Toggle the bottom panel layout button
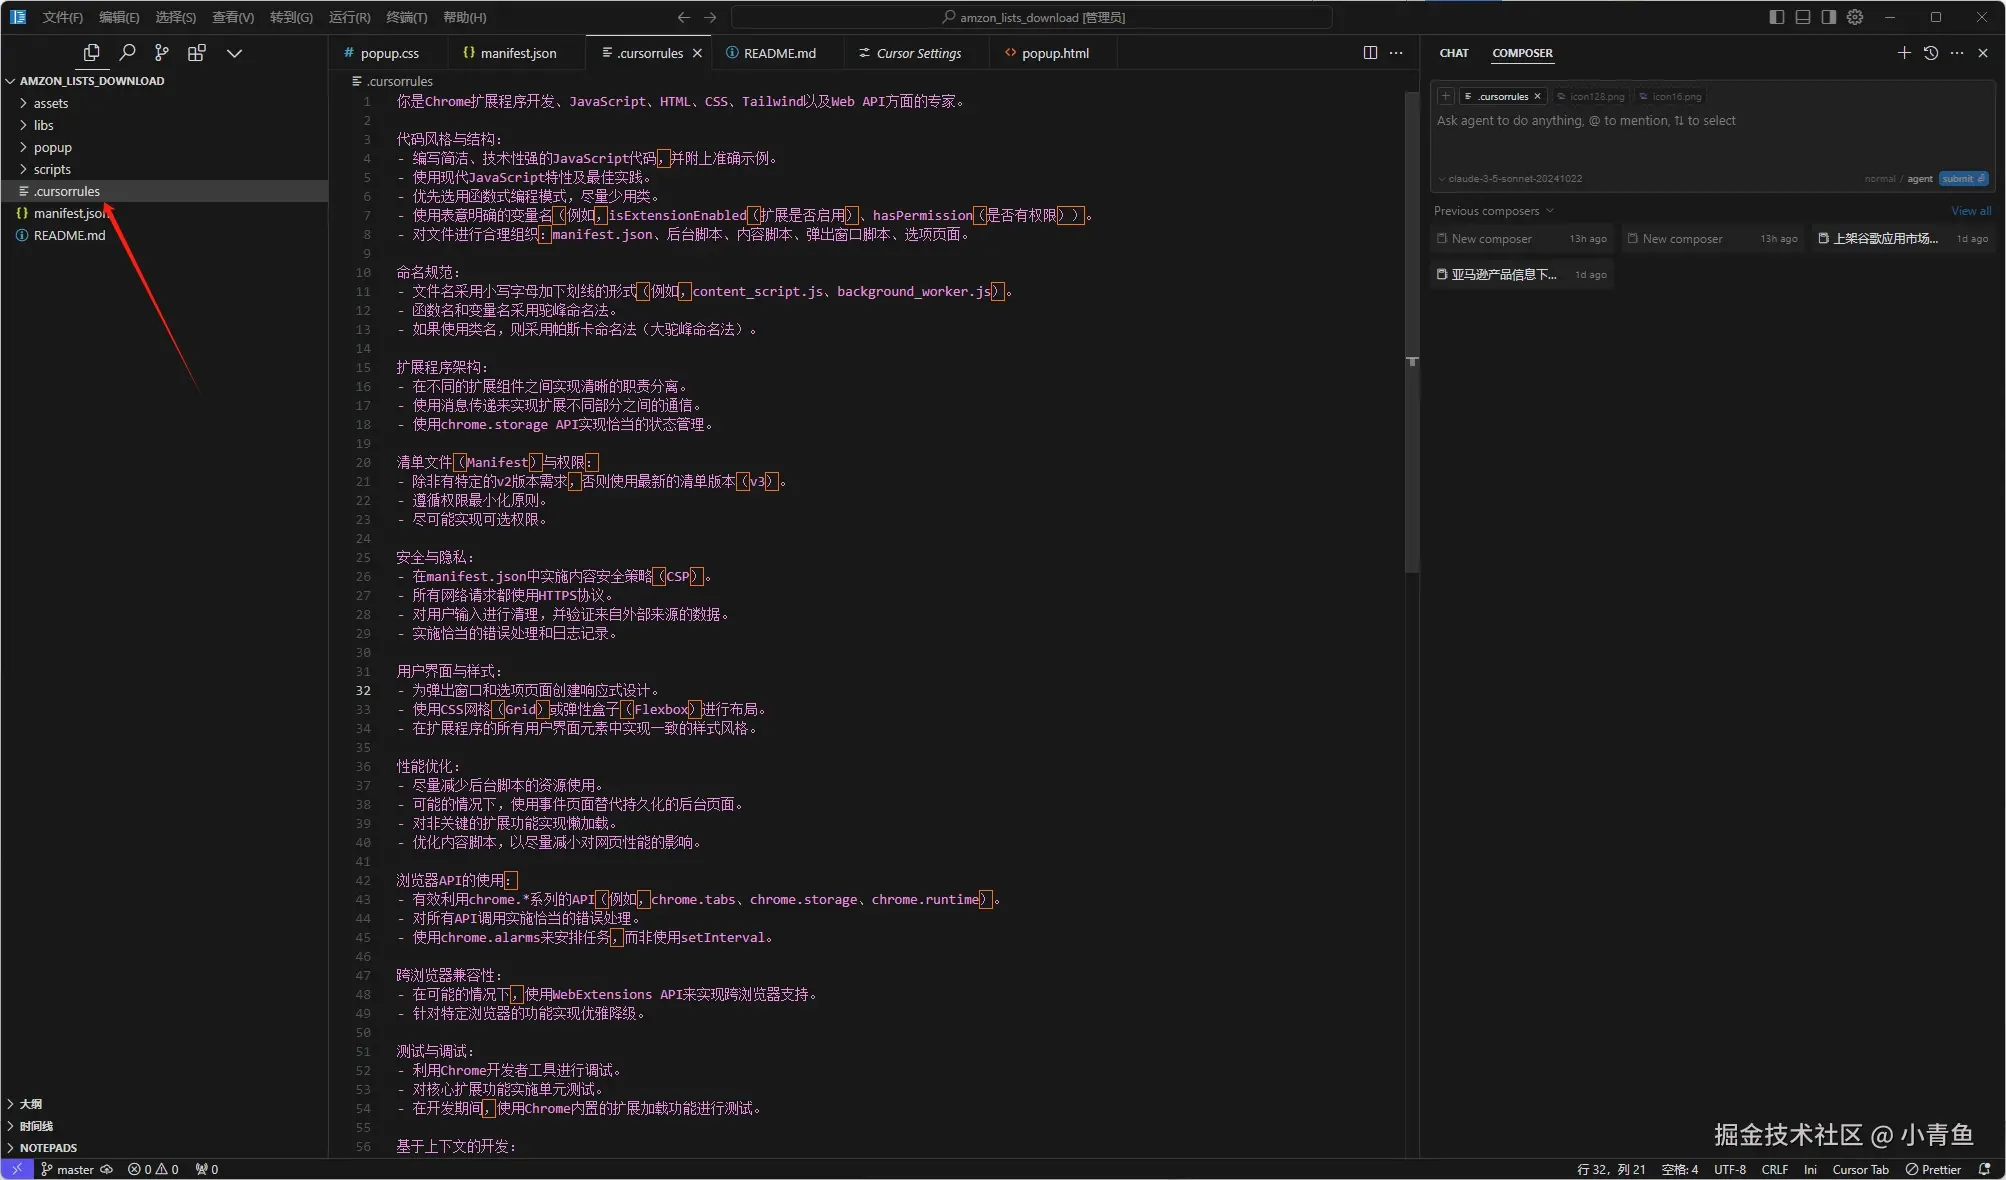This screenshot has height=1180, width=2006. click(1803, 17)
